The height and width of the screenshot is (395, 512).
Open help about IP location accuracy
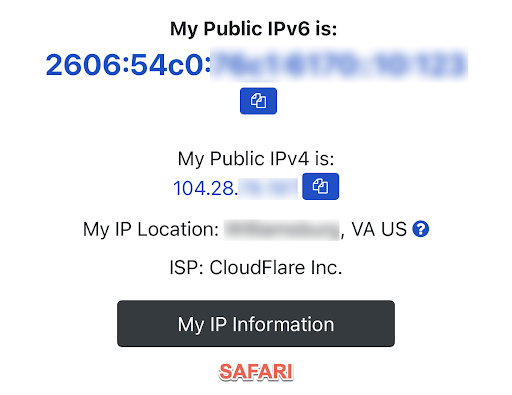tap(421, 229)
